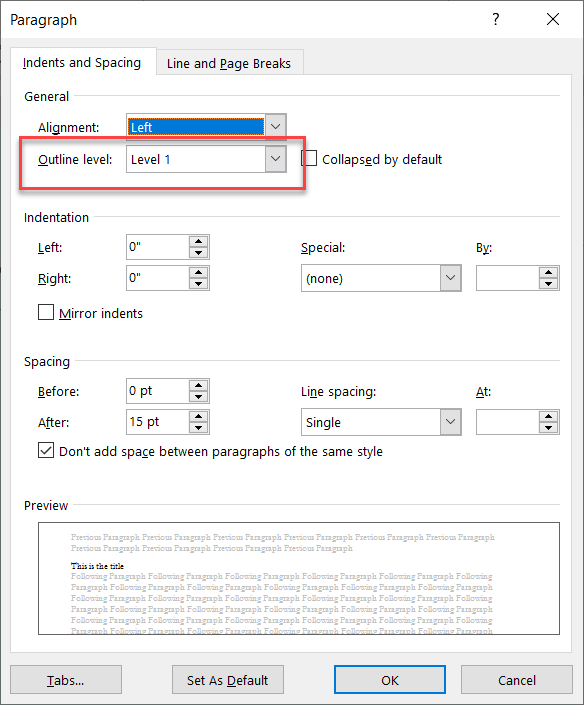Image resolution: width=584 pixels, height=705 pixels.
Task: Decrease After spacing with down arrow
Action: (199, 428)
